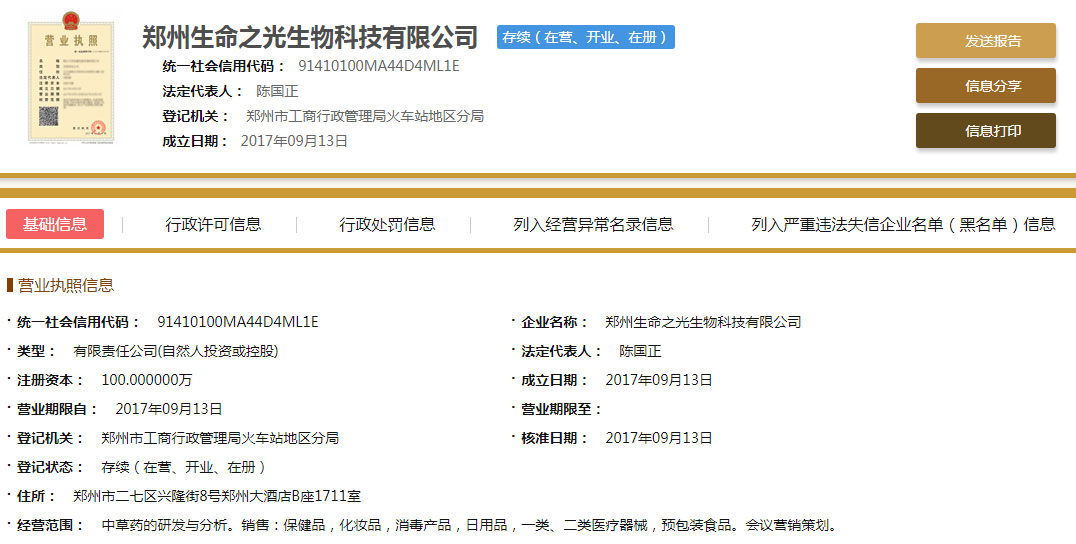The width and height of the screenshot is (1076, 544).
Task: Select the 基础信息 tab
Action: pos(55,224)
